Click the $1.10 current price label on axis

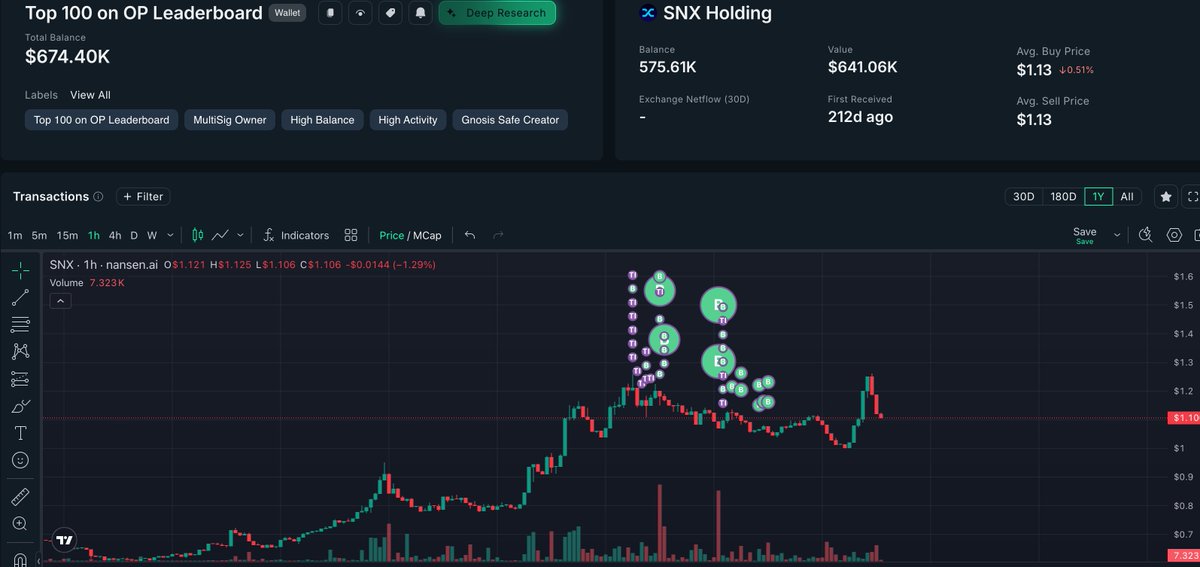1183,417
